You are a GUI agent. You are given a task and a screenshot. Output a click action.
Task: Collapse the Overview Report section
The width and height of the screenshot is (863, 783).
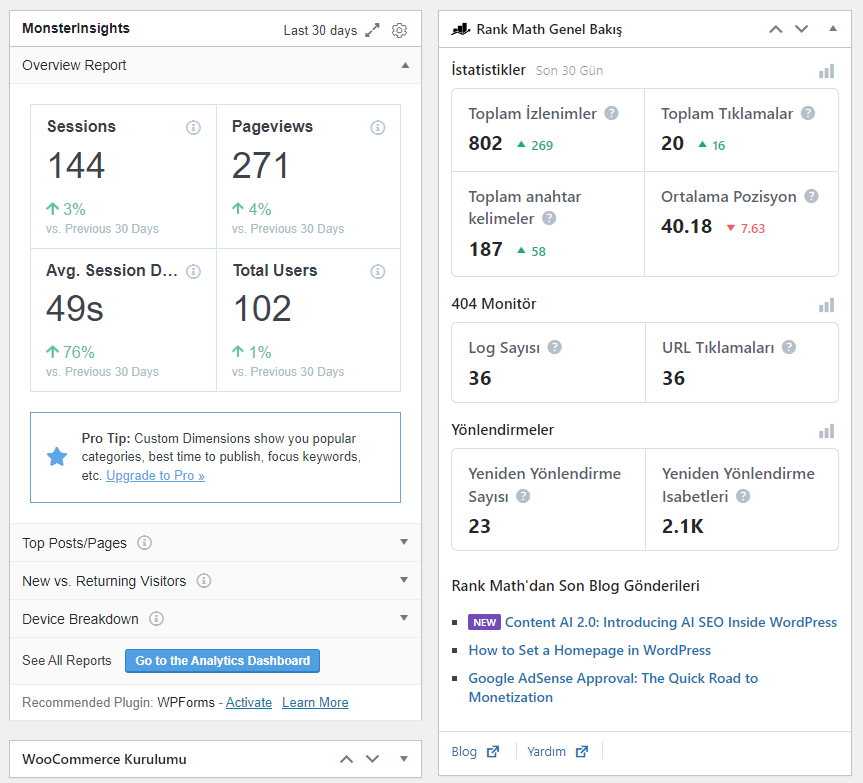tap(405, 65)
